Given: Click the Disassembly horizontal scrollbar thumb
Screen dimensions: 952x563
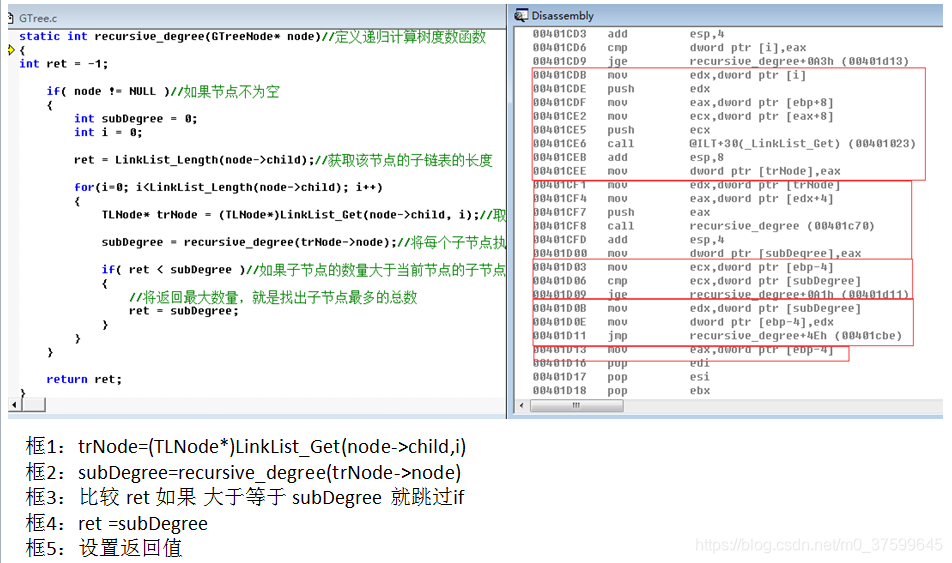Looking at the screenshot, I should click(576, 405).
